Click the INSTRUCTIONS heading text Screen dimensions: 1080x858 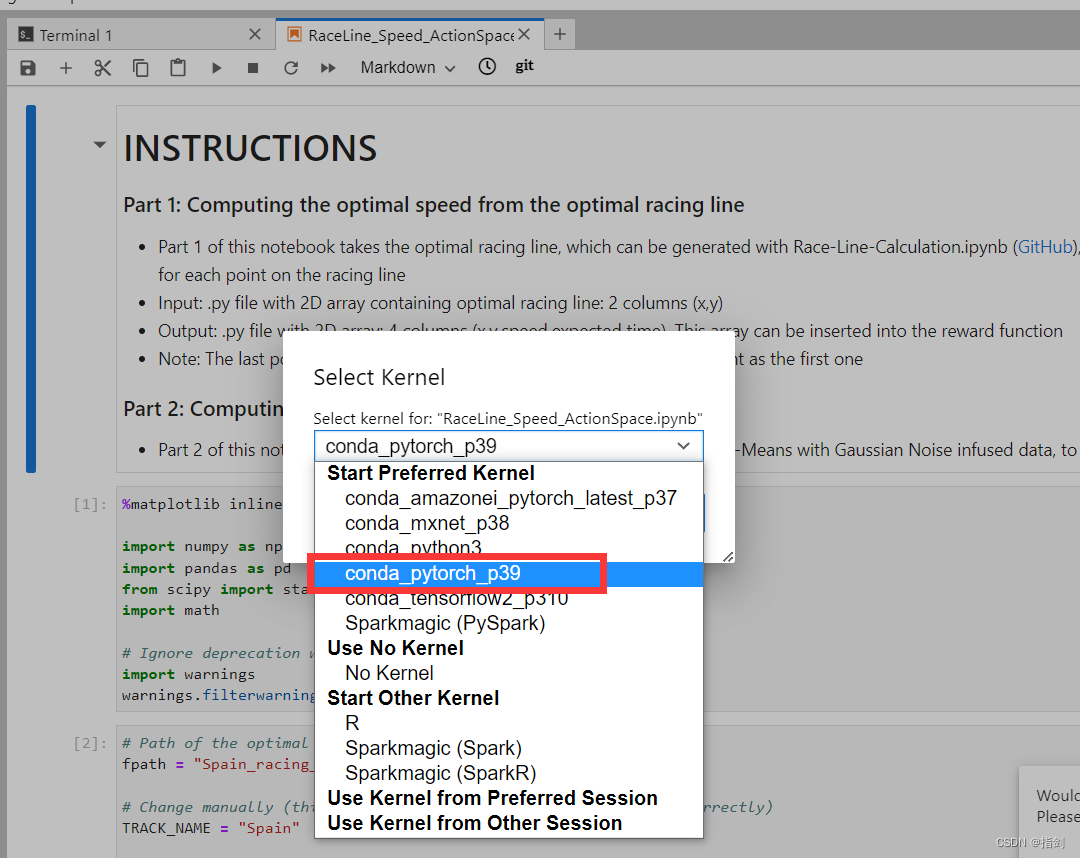coord(250,148)
